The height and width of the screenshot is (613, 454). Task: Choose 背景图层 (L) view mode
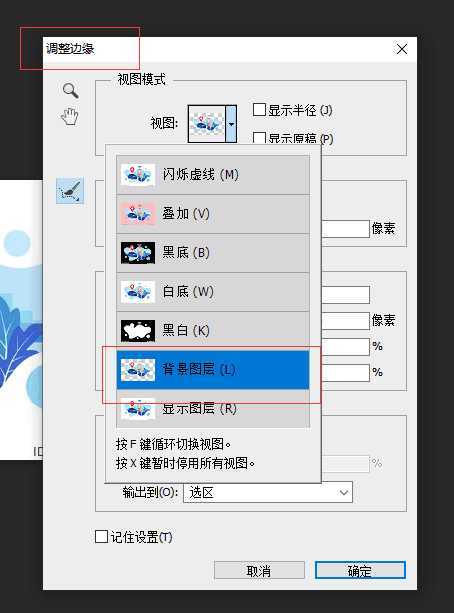point(213,369)
